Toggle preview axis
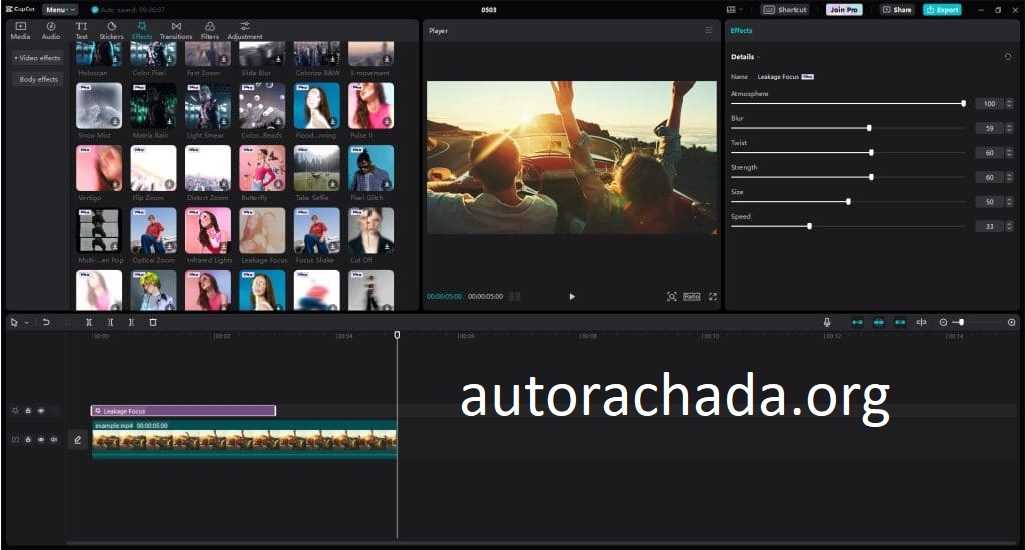Screen dimensions: 1025x550 (x=921, y=322)
